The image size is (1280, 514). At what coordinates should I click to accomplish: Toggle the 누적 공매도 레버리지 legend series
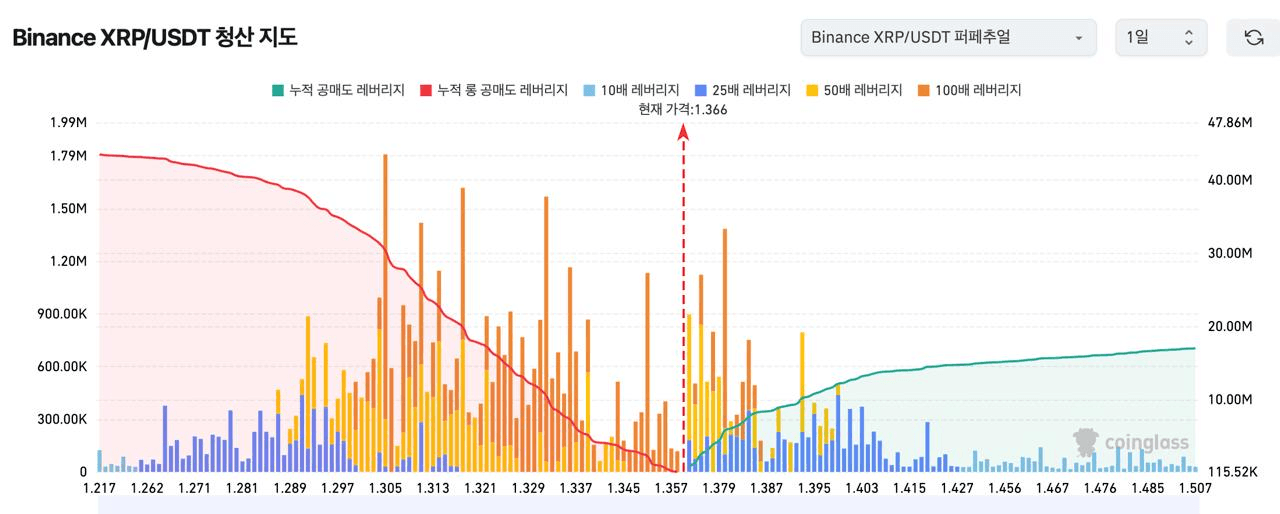[x=337, y=90]
